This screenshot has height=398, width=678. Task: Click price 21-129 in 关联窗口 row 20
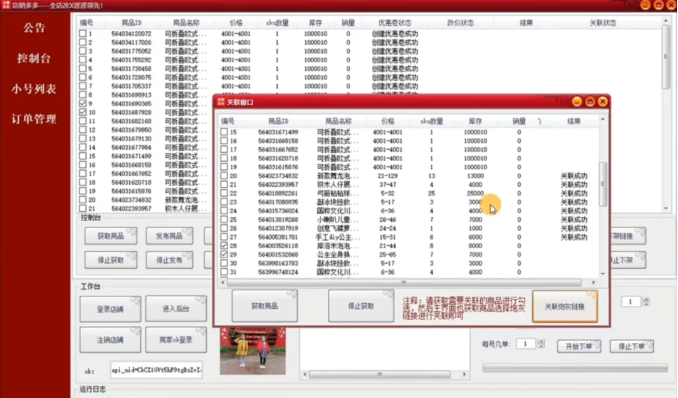pyautogui.click(x=387, y=176)
